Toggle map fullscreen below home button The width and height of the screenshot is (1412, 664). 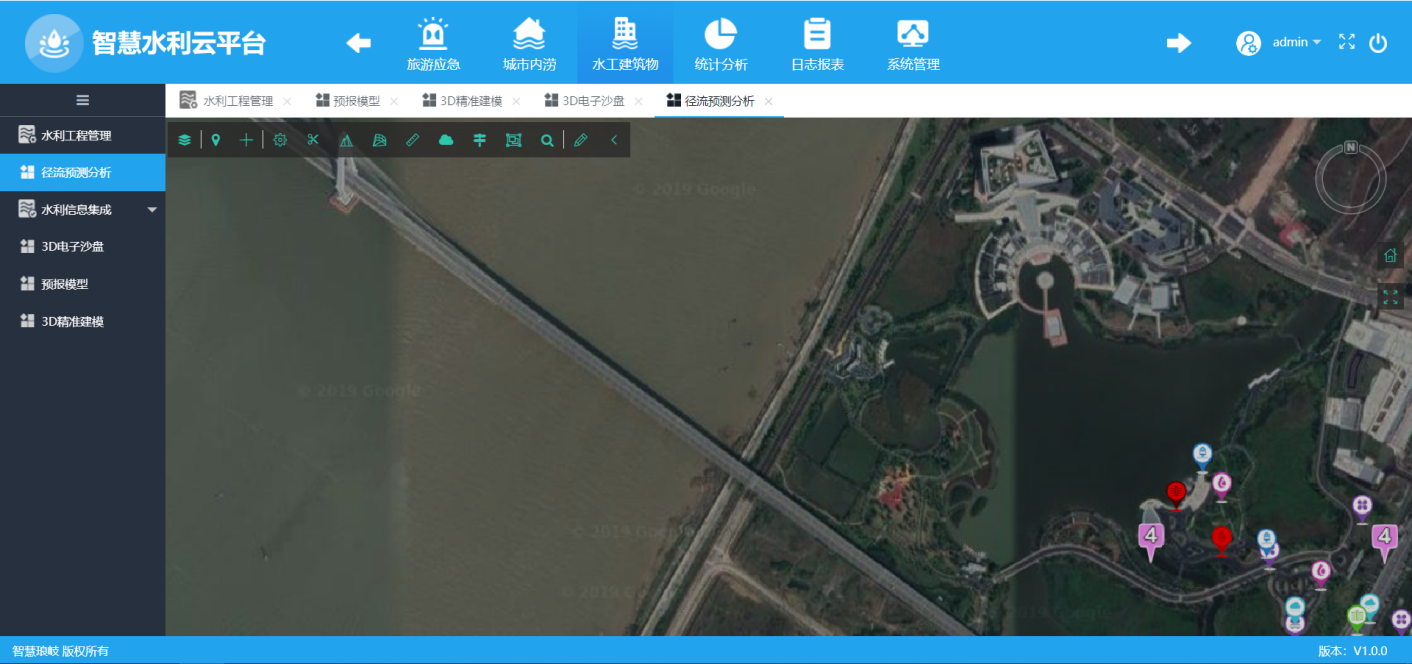point(1390,296)
